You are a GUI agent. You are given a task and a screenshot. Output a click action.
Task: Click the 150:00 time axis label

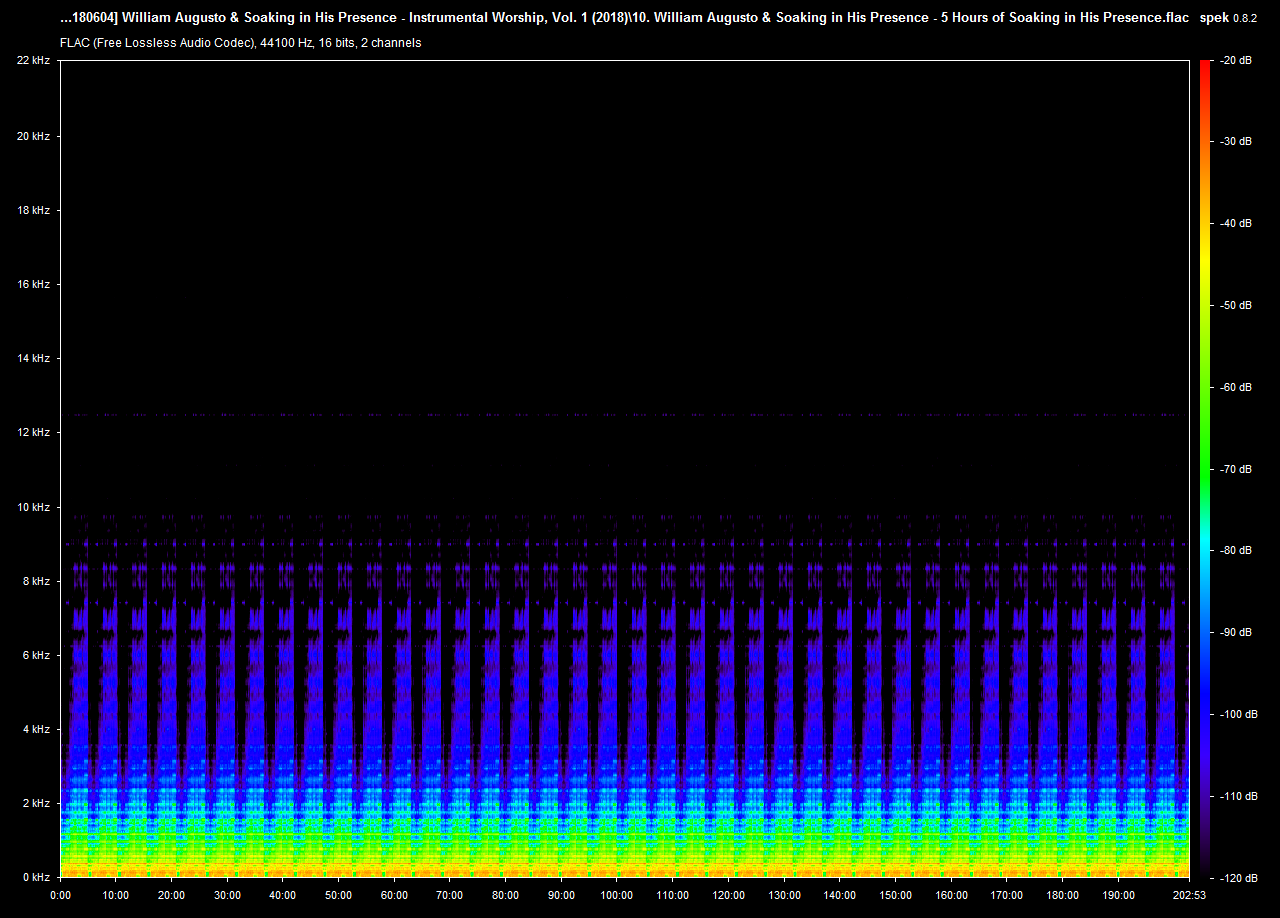(895, 895)
